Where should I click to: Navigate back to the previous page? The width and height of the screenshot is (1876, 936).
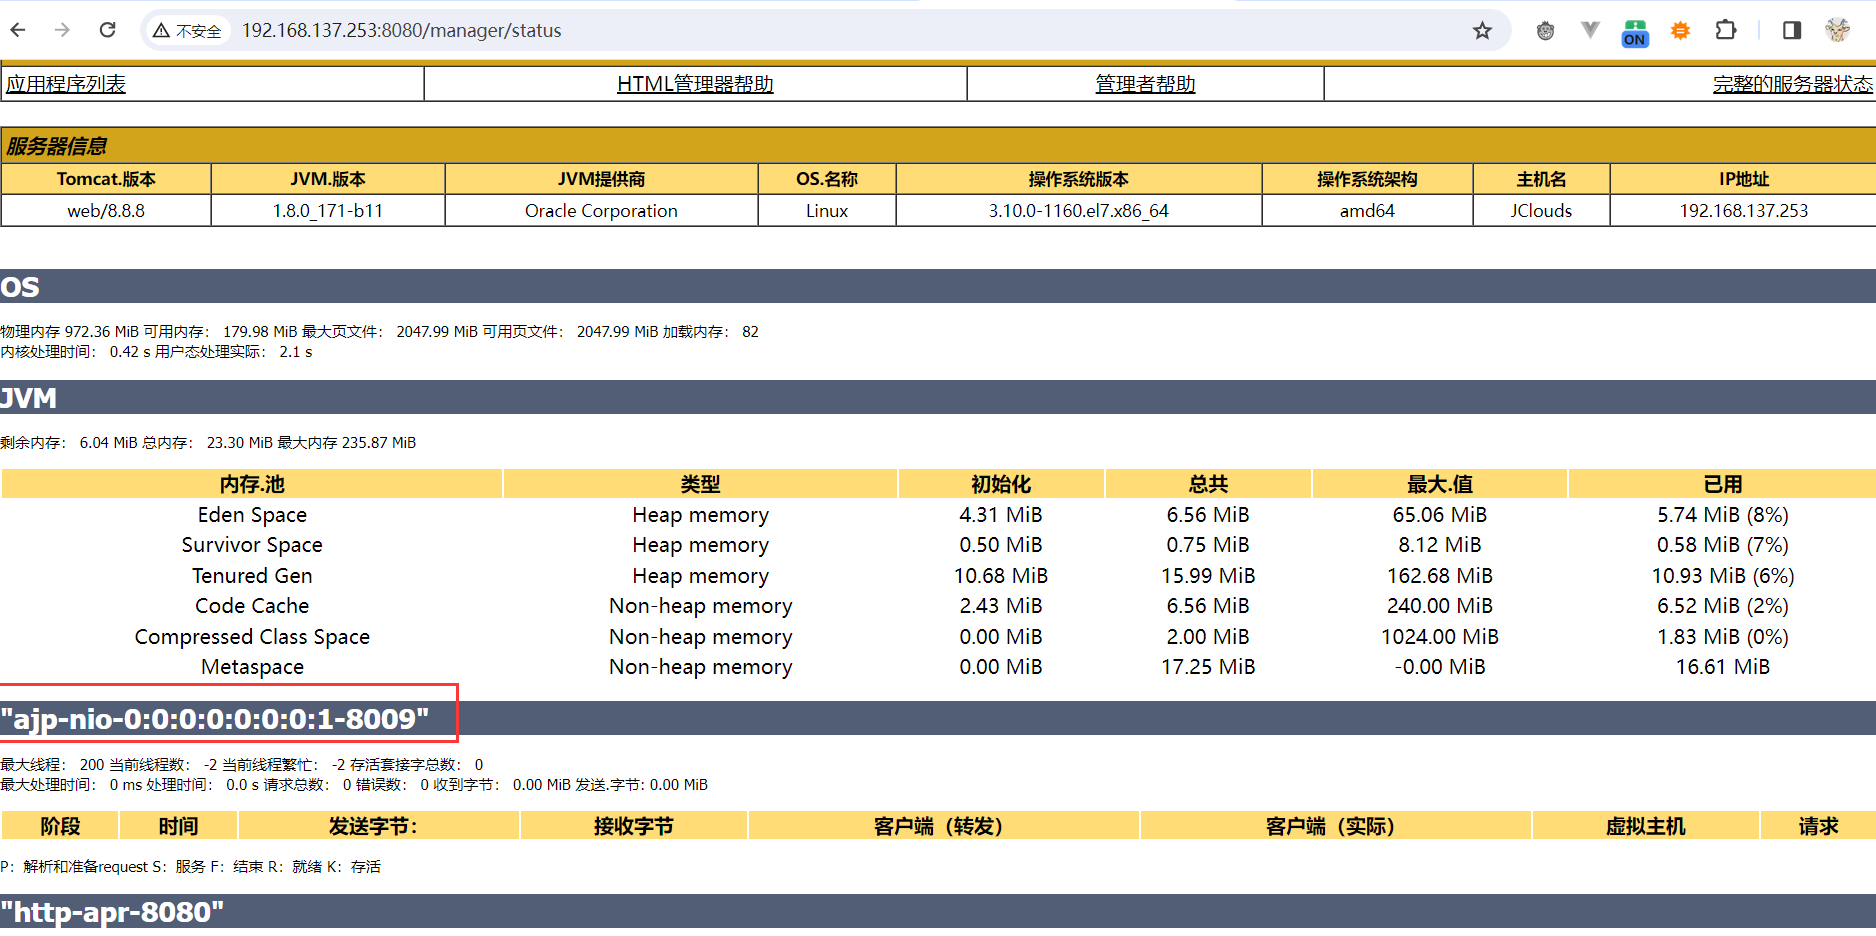pyautogui.click(x=18, y=30)
